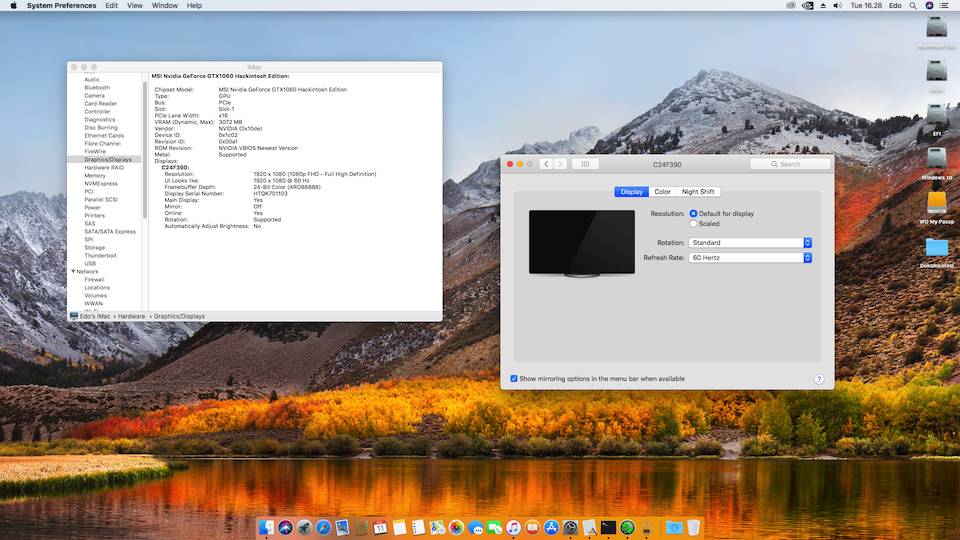
Task: Open the Refresh Rate dropdown
Action: [x=749, y=258]
